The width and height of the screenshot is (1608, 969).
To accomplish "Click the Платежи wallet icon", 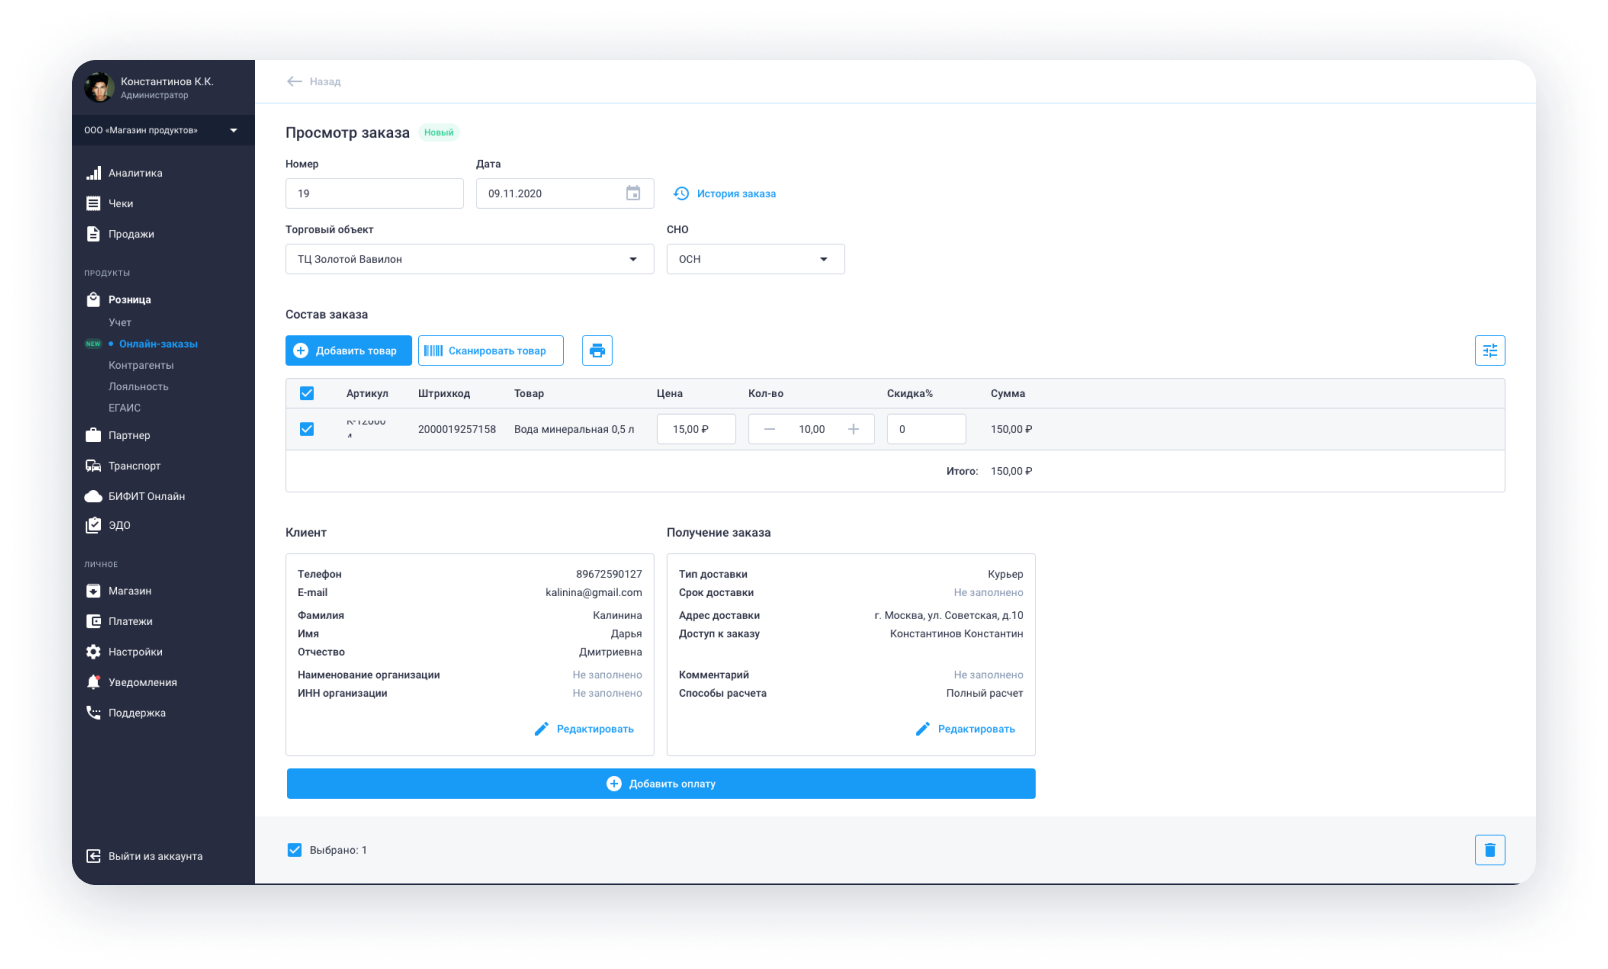I will [x=93, y=621].
